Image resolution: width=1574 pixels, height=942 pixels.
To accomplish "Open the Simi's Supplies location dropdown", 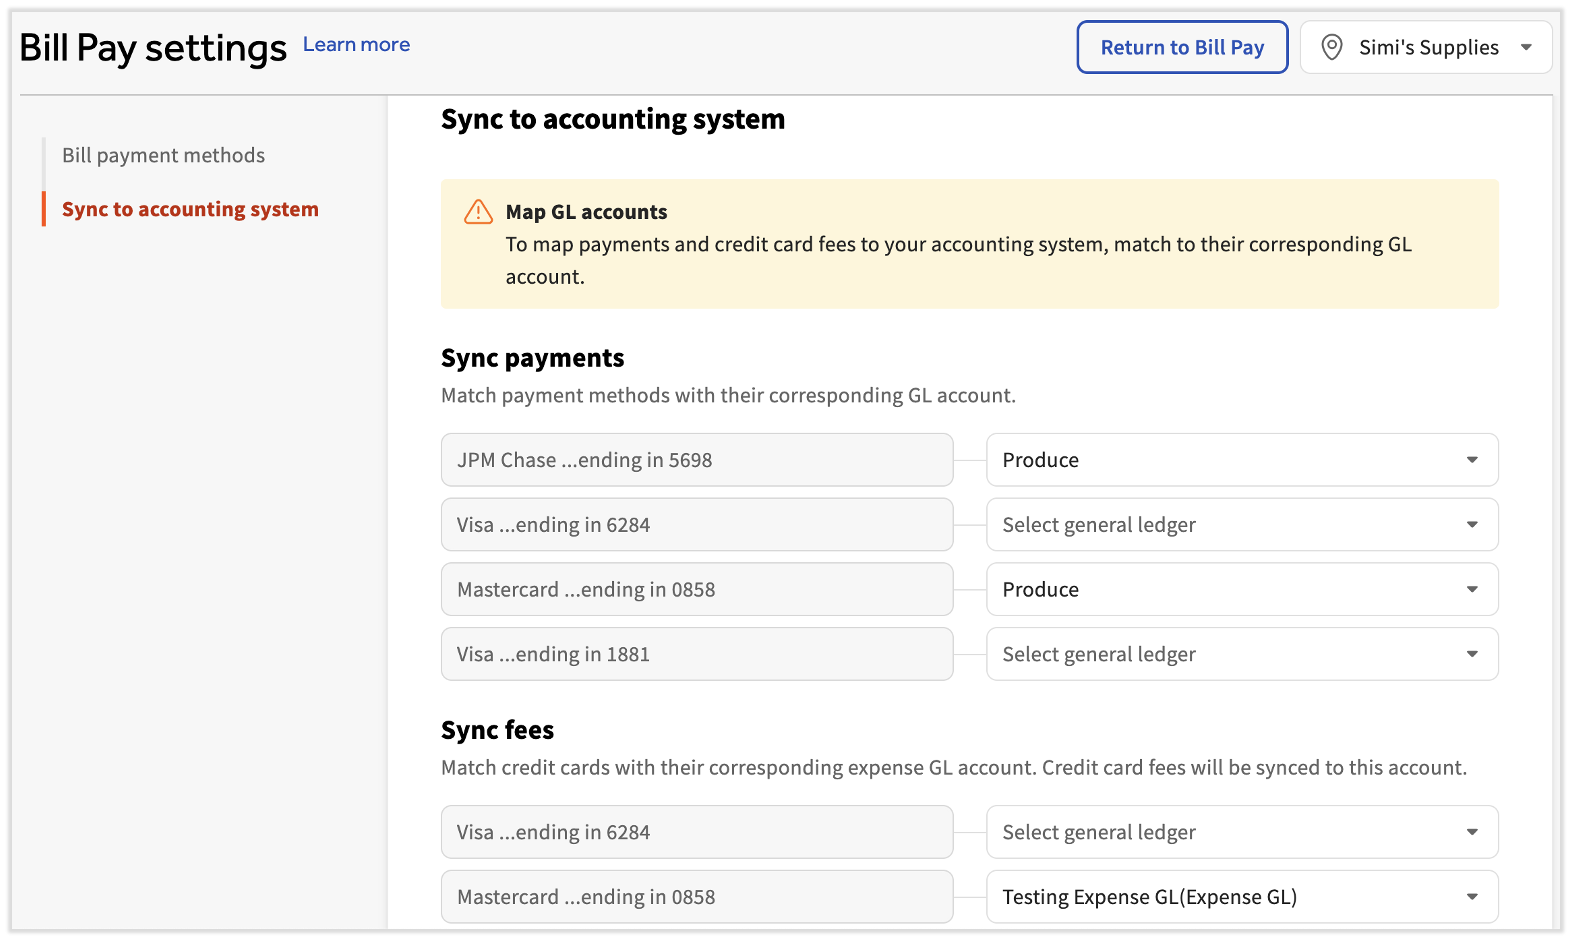I will point(1426,47).
